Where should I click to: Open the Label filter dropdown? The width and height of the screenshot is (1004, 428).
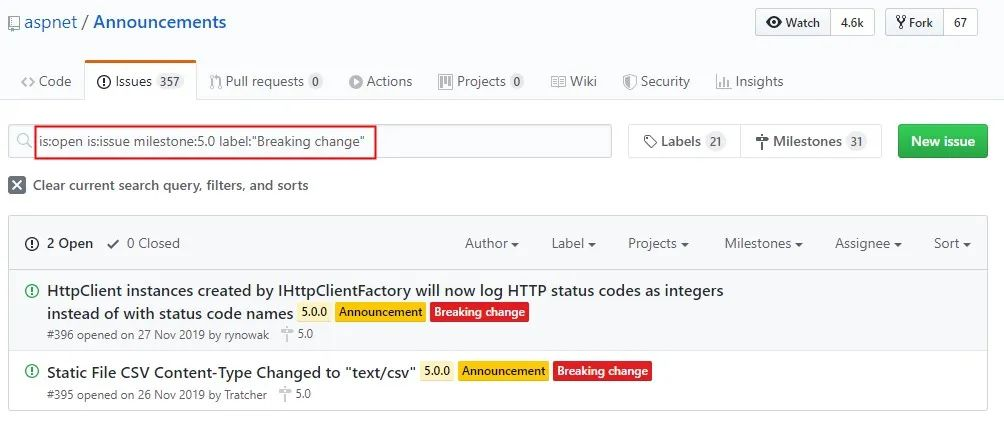tap(573, 243)
